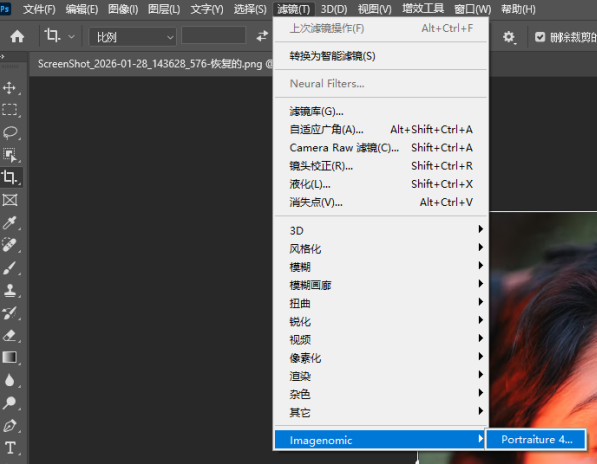Viewport: 597px width, 464px height.
Task: Expand the 模糊画廊 submenu
Action: pos(381,285)
